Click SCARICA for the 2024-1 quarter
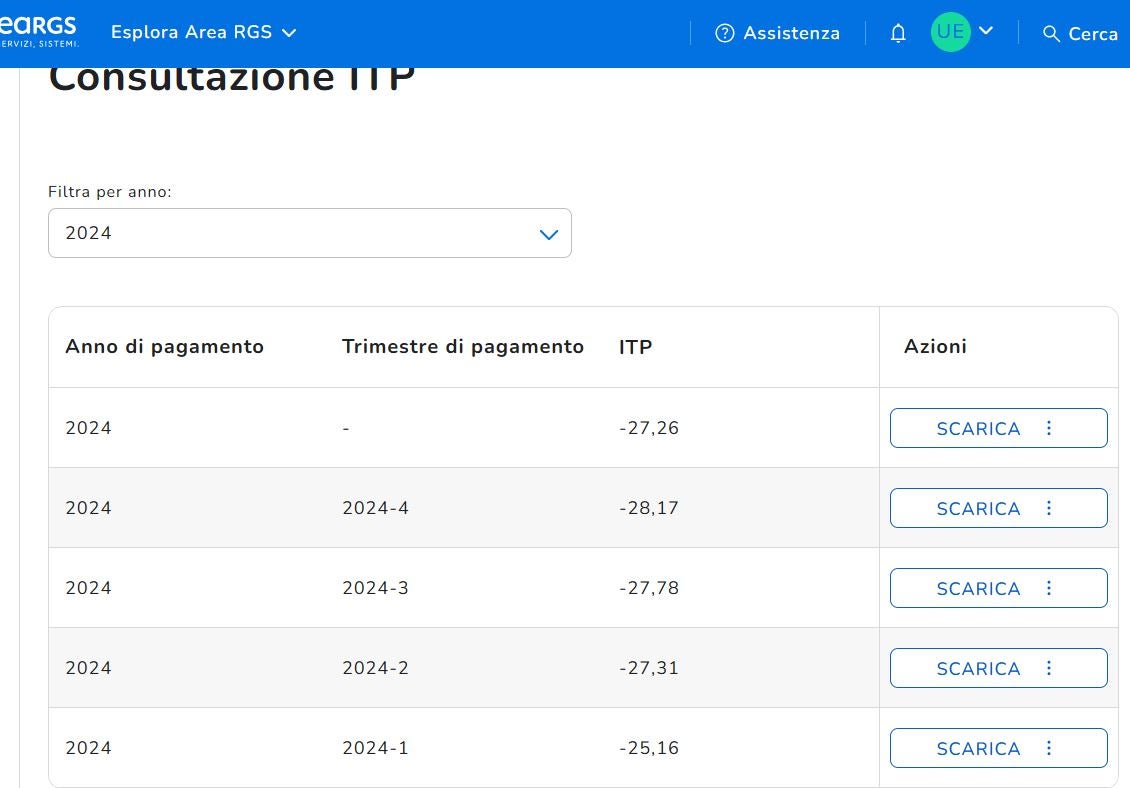This screenshot has width=1130, height=788. pos(978,748)
